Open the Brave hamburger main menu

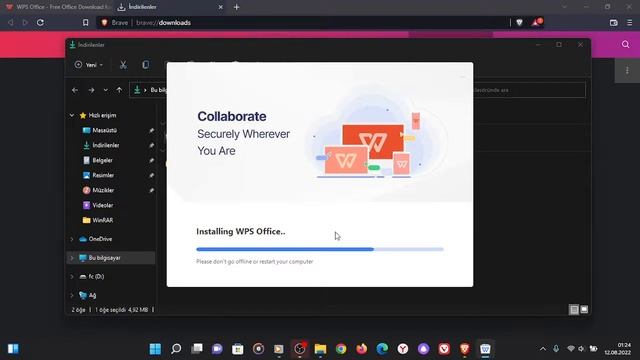pos(629,23)
